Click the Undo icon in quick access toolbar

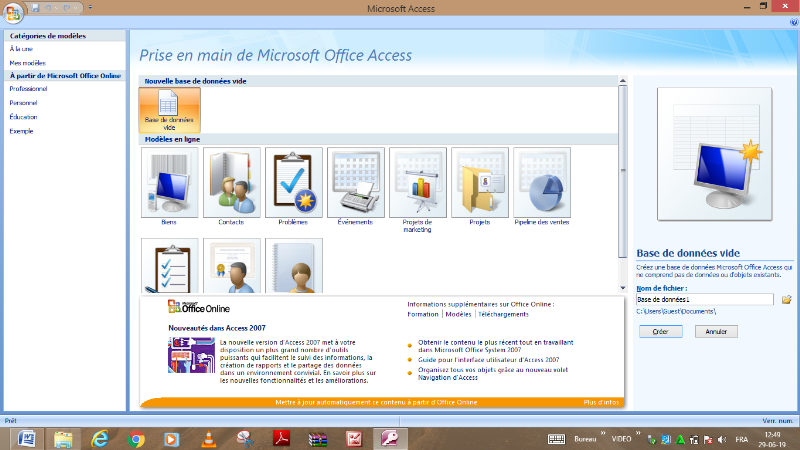click(49, 8)
